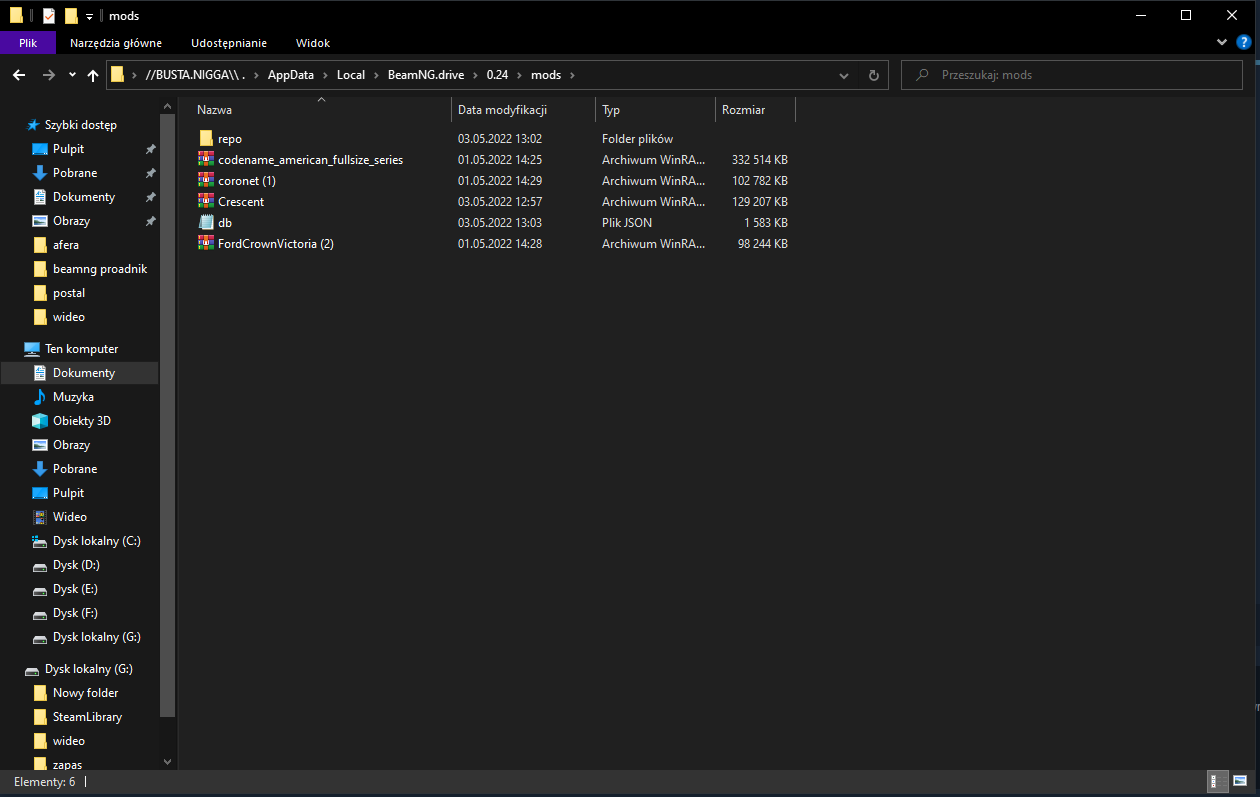1260x797 pixels.
Task: Select FordCrownVictoria (2) archive icon
Action: tap(206, 244)
